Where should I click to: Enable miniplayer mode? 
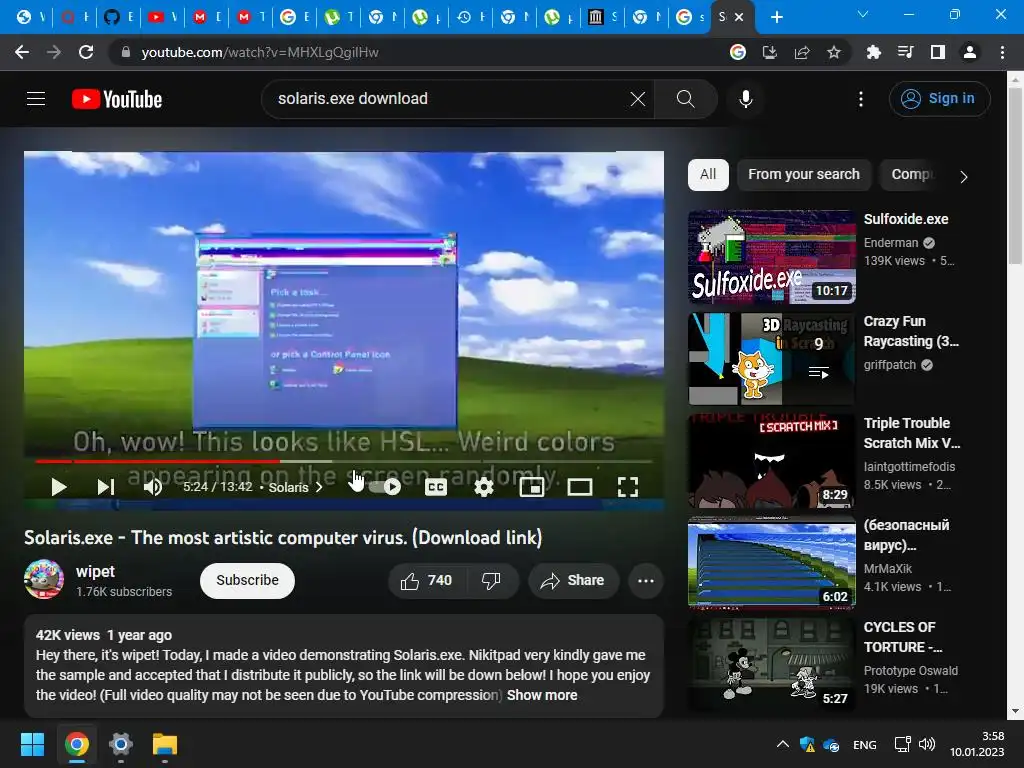pos(532,487)
